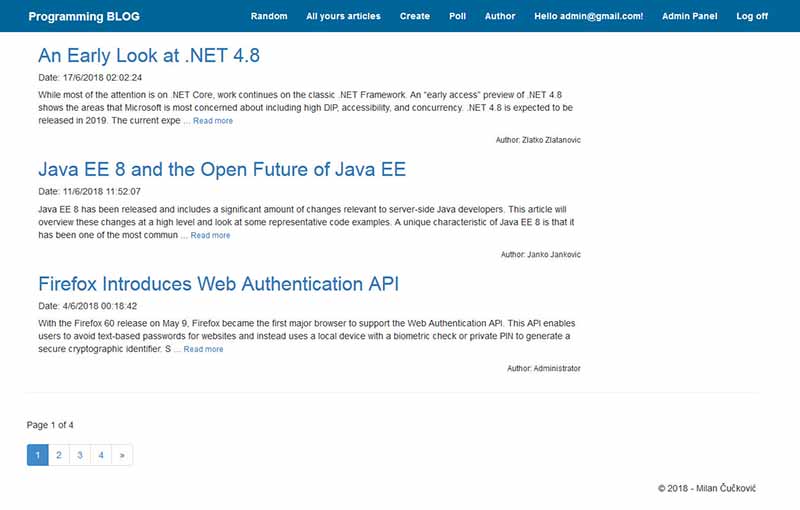Viewport: 800px width, 510px height.
Task: Open Firefox Introduces Web Authentication API article
Action: [218, 284]
